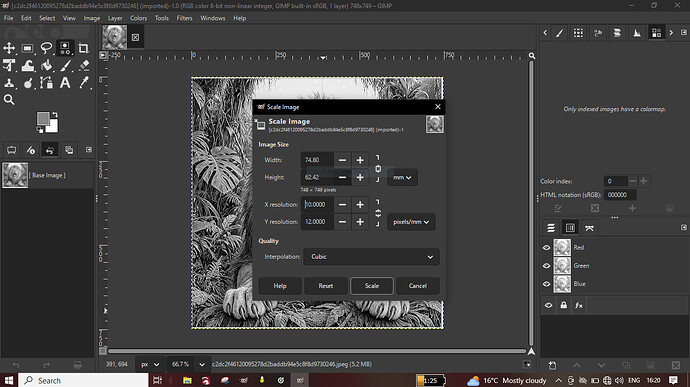The height and width of the screenshot is (387, 690).
Task: Open the channels dock tab configuration menu
Action: [684, 227]
